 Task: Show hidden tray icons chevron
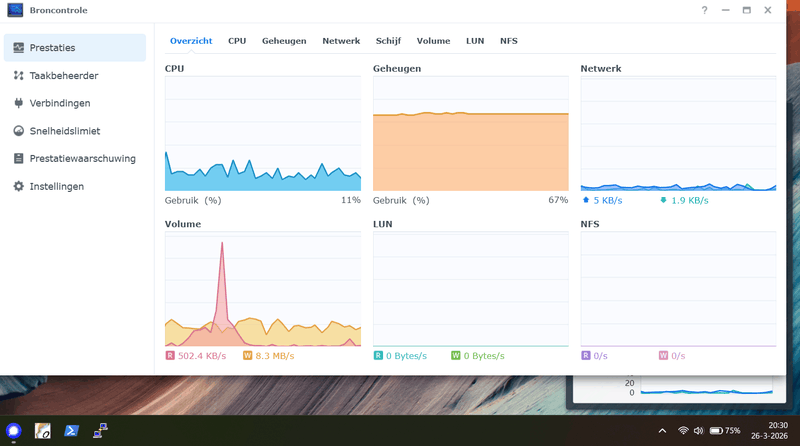pos(662,431)
